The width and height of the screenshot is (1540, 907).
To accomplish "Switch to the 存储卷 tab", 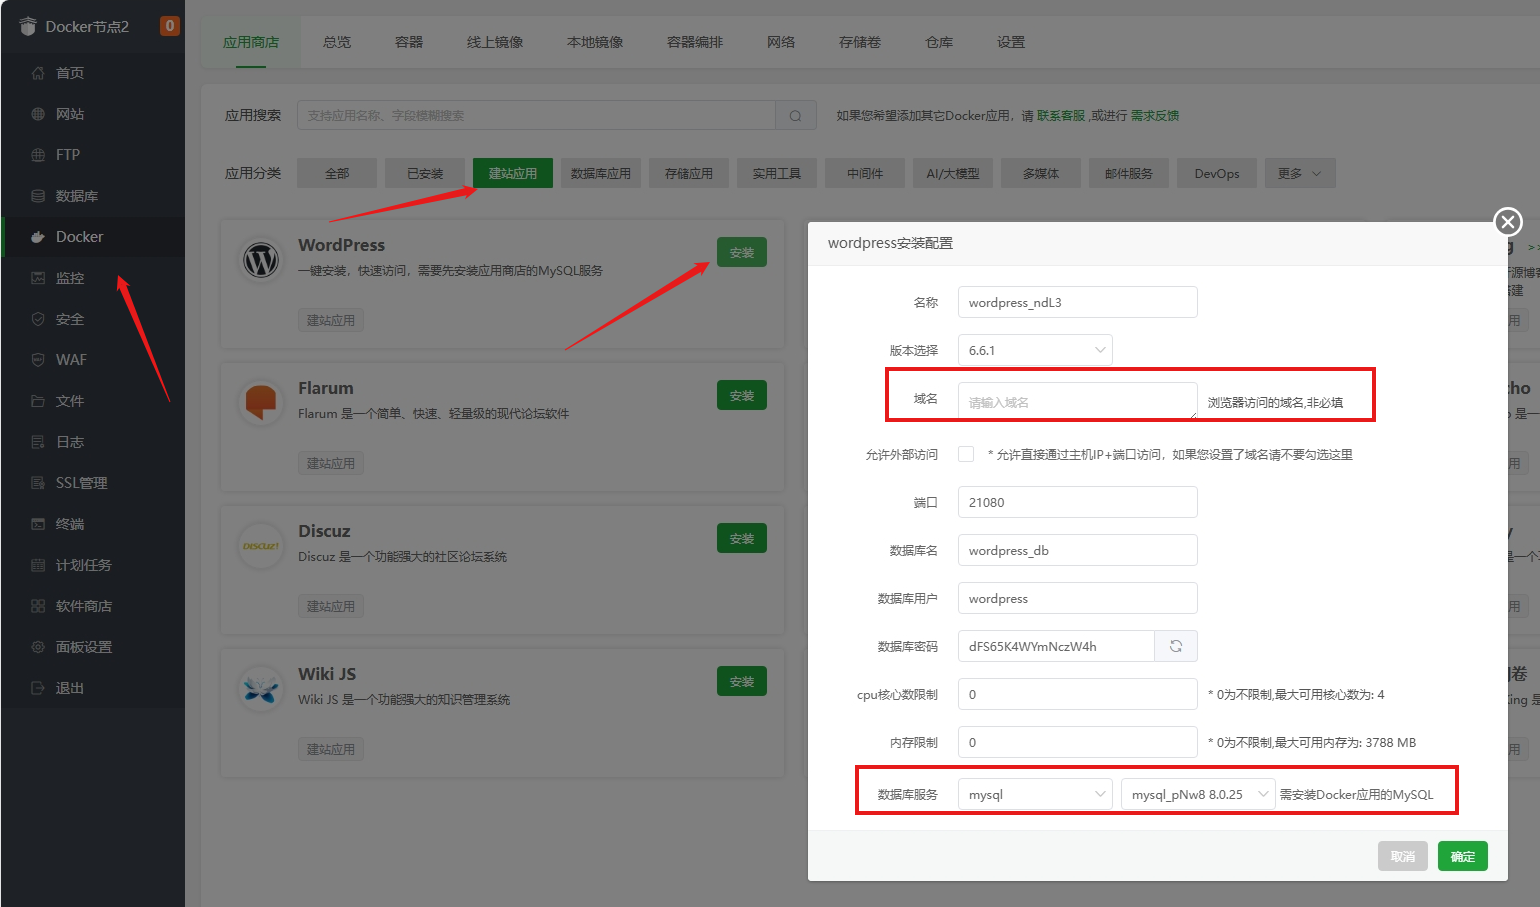I will (x=860, y=42).
